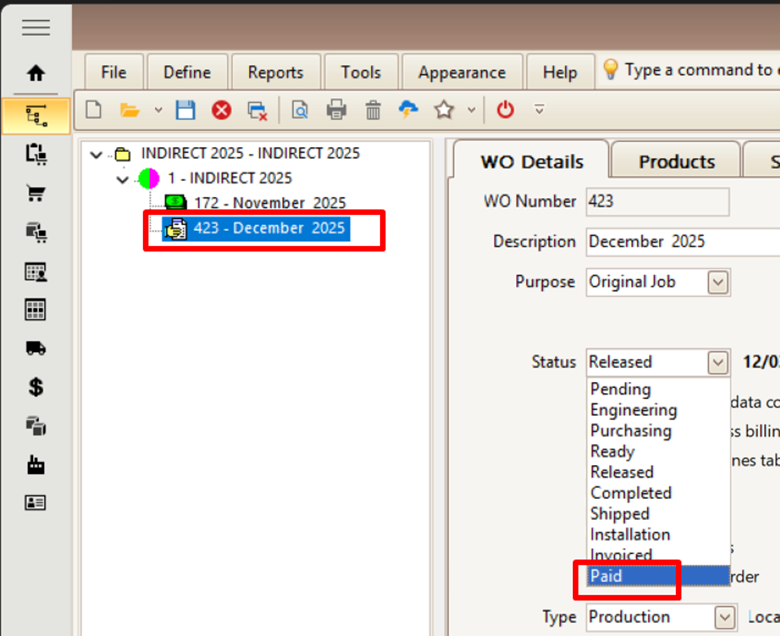This screenshot has height=636, width=780.
Task: Click the Description input field
Action: (x=680, y=242)
